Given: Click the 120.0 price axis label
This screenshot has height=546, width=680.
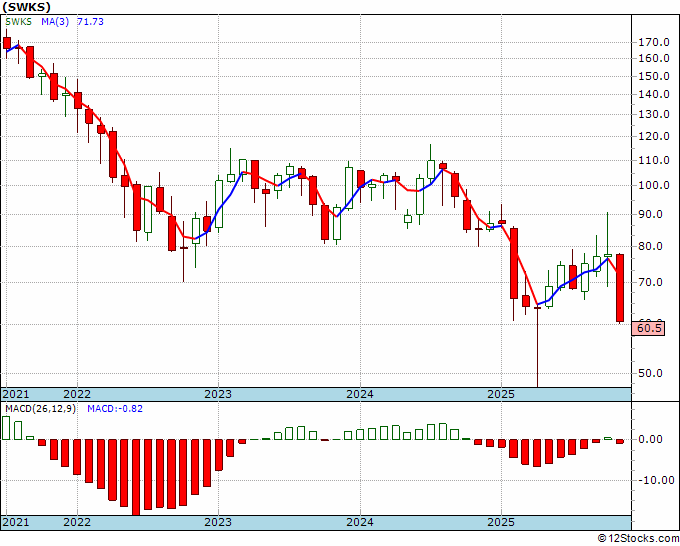Looking at the screenshot, I should click(x=654, y=137).
